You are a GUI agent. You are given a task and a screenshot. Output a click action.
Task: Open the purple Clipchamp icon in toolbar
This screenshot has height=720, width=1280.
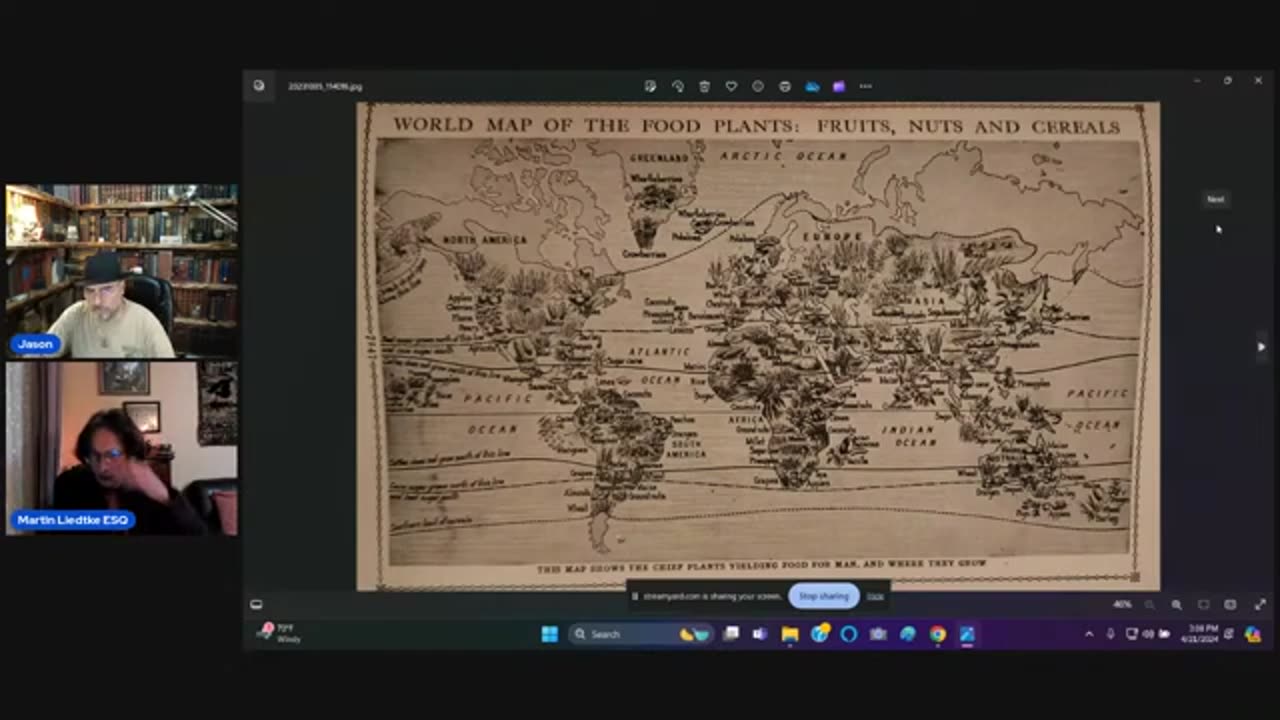[839, 86]
